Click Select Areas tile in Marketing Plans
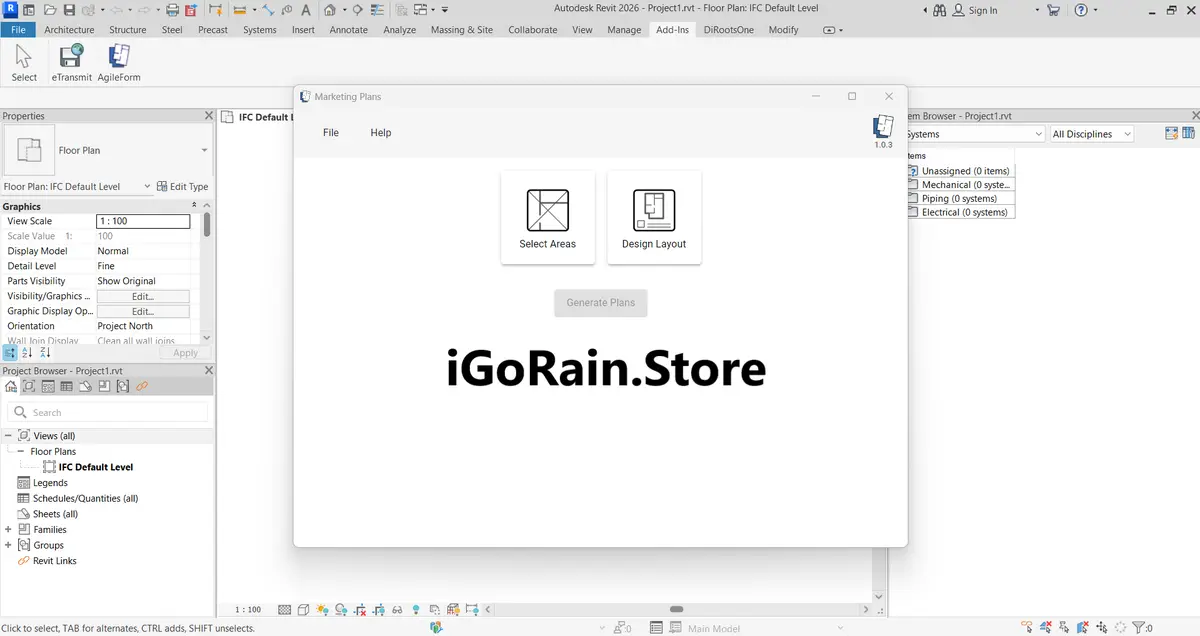Screen dimensions: 1200x636 [548, 217]
